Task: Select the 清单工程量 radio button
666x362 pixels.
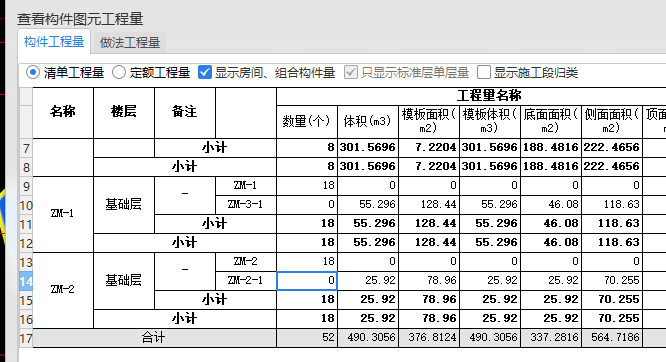Action: pyautogui.click(x=33, y=73)
